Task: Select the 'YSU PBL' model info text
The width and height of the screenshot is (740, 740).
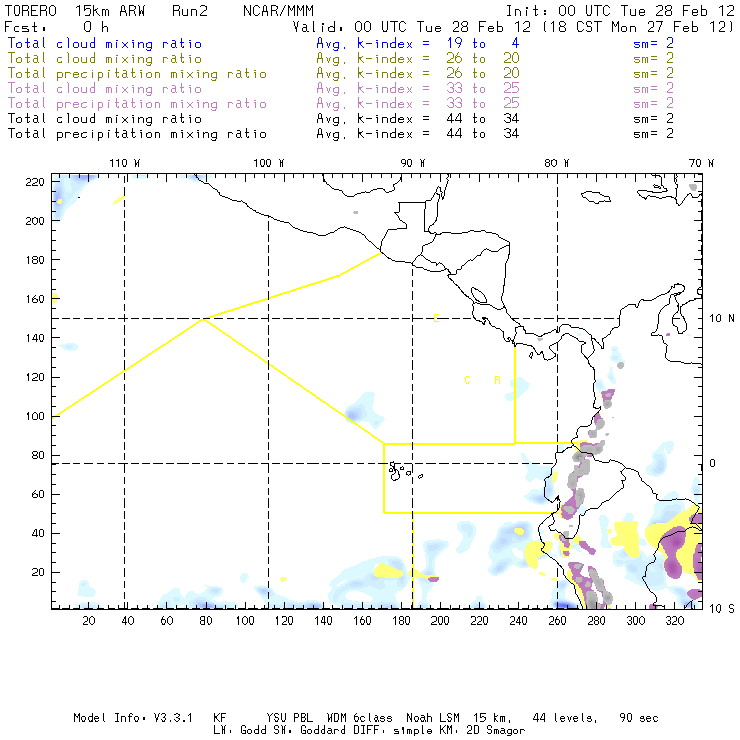Action: click(x=289, y=718)
